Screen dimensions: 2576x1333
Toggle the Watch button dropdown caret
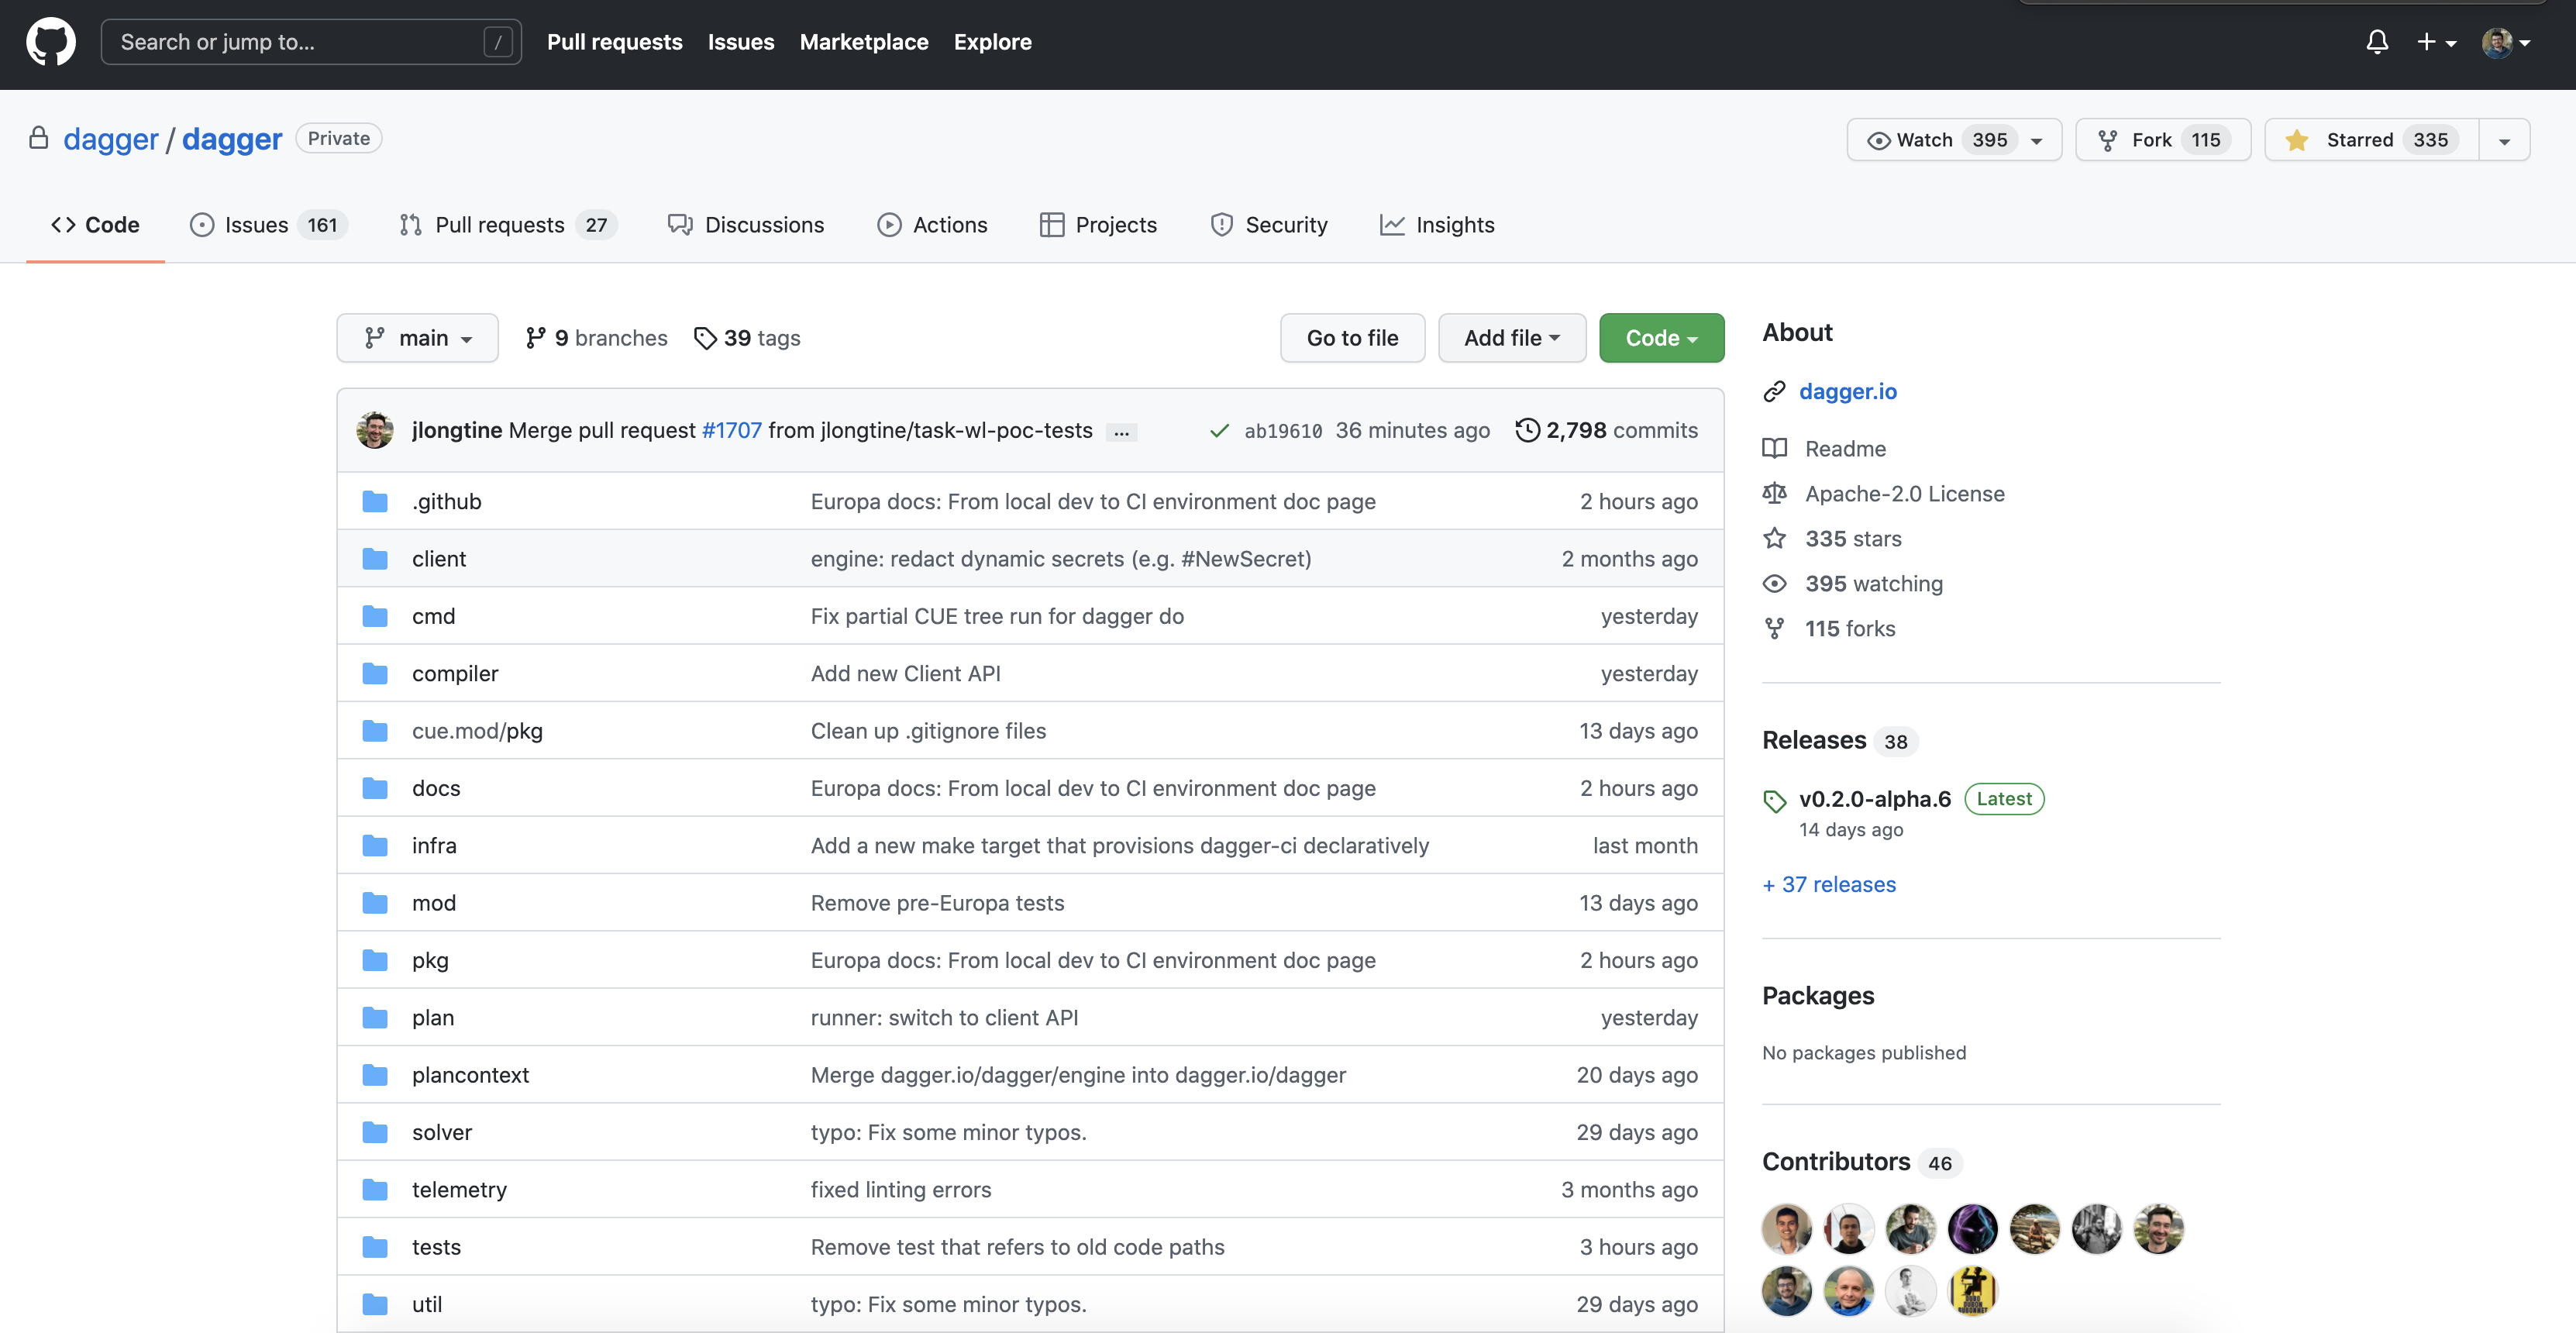(x=2038, y=140)
